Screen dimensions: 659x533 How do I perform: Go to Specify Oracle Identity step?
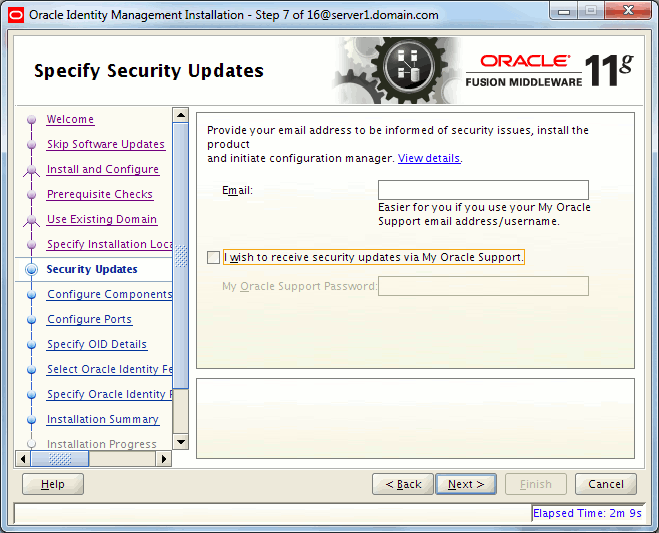(109, 394)
